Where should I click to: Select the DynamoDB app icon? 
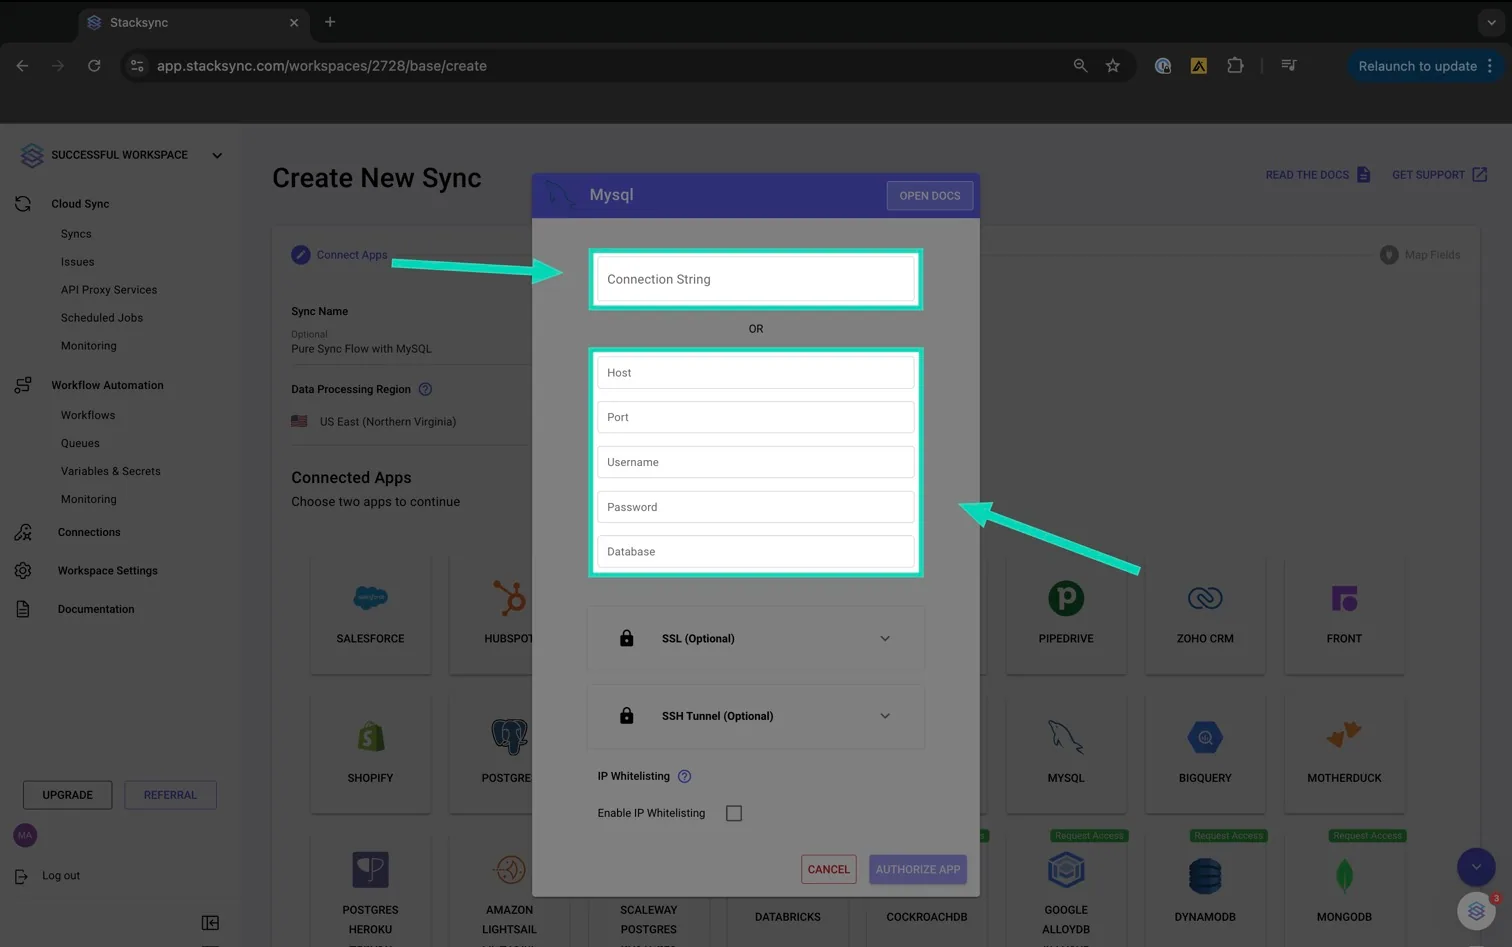click(1205, 876)
